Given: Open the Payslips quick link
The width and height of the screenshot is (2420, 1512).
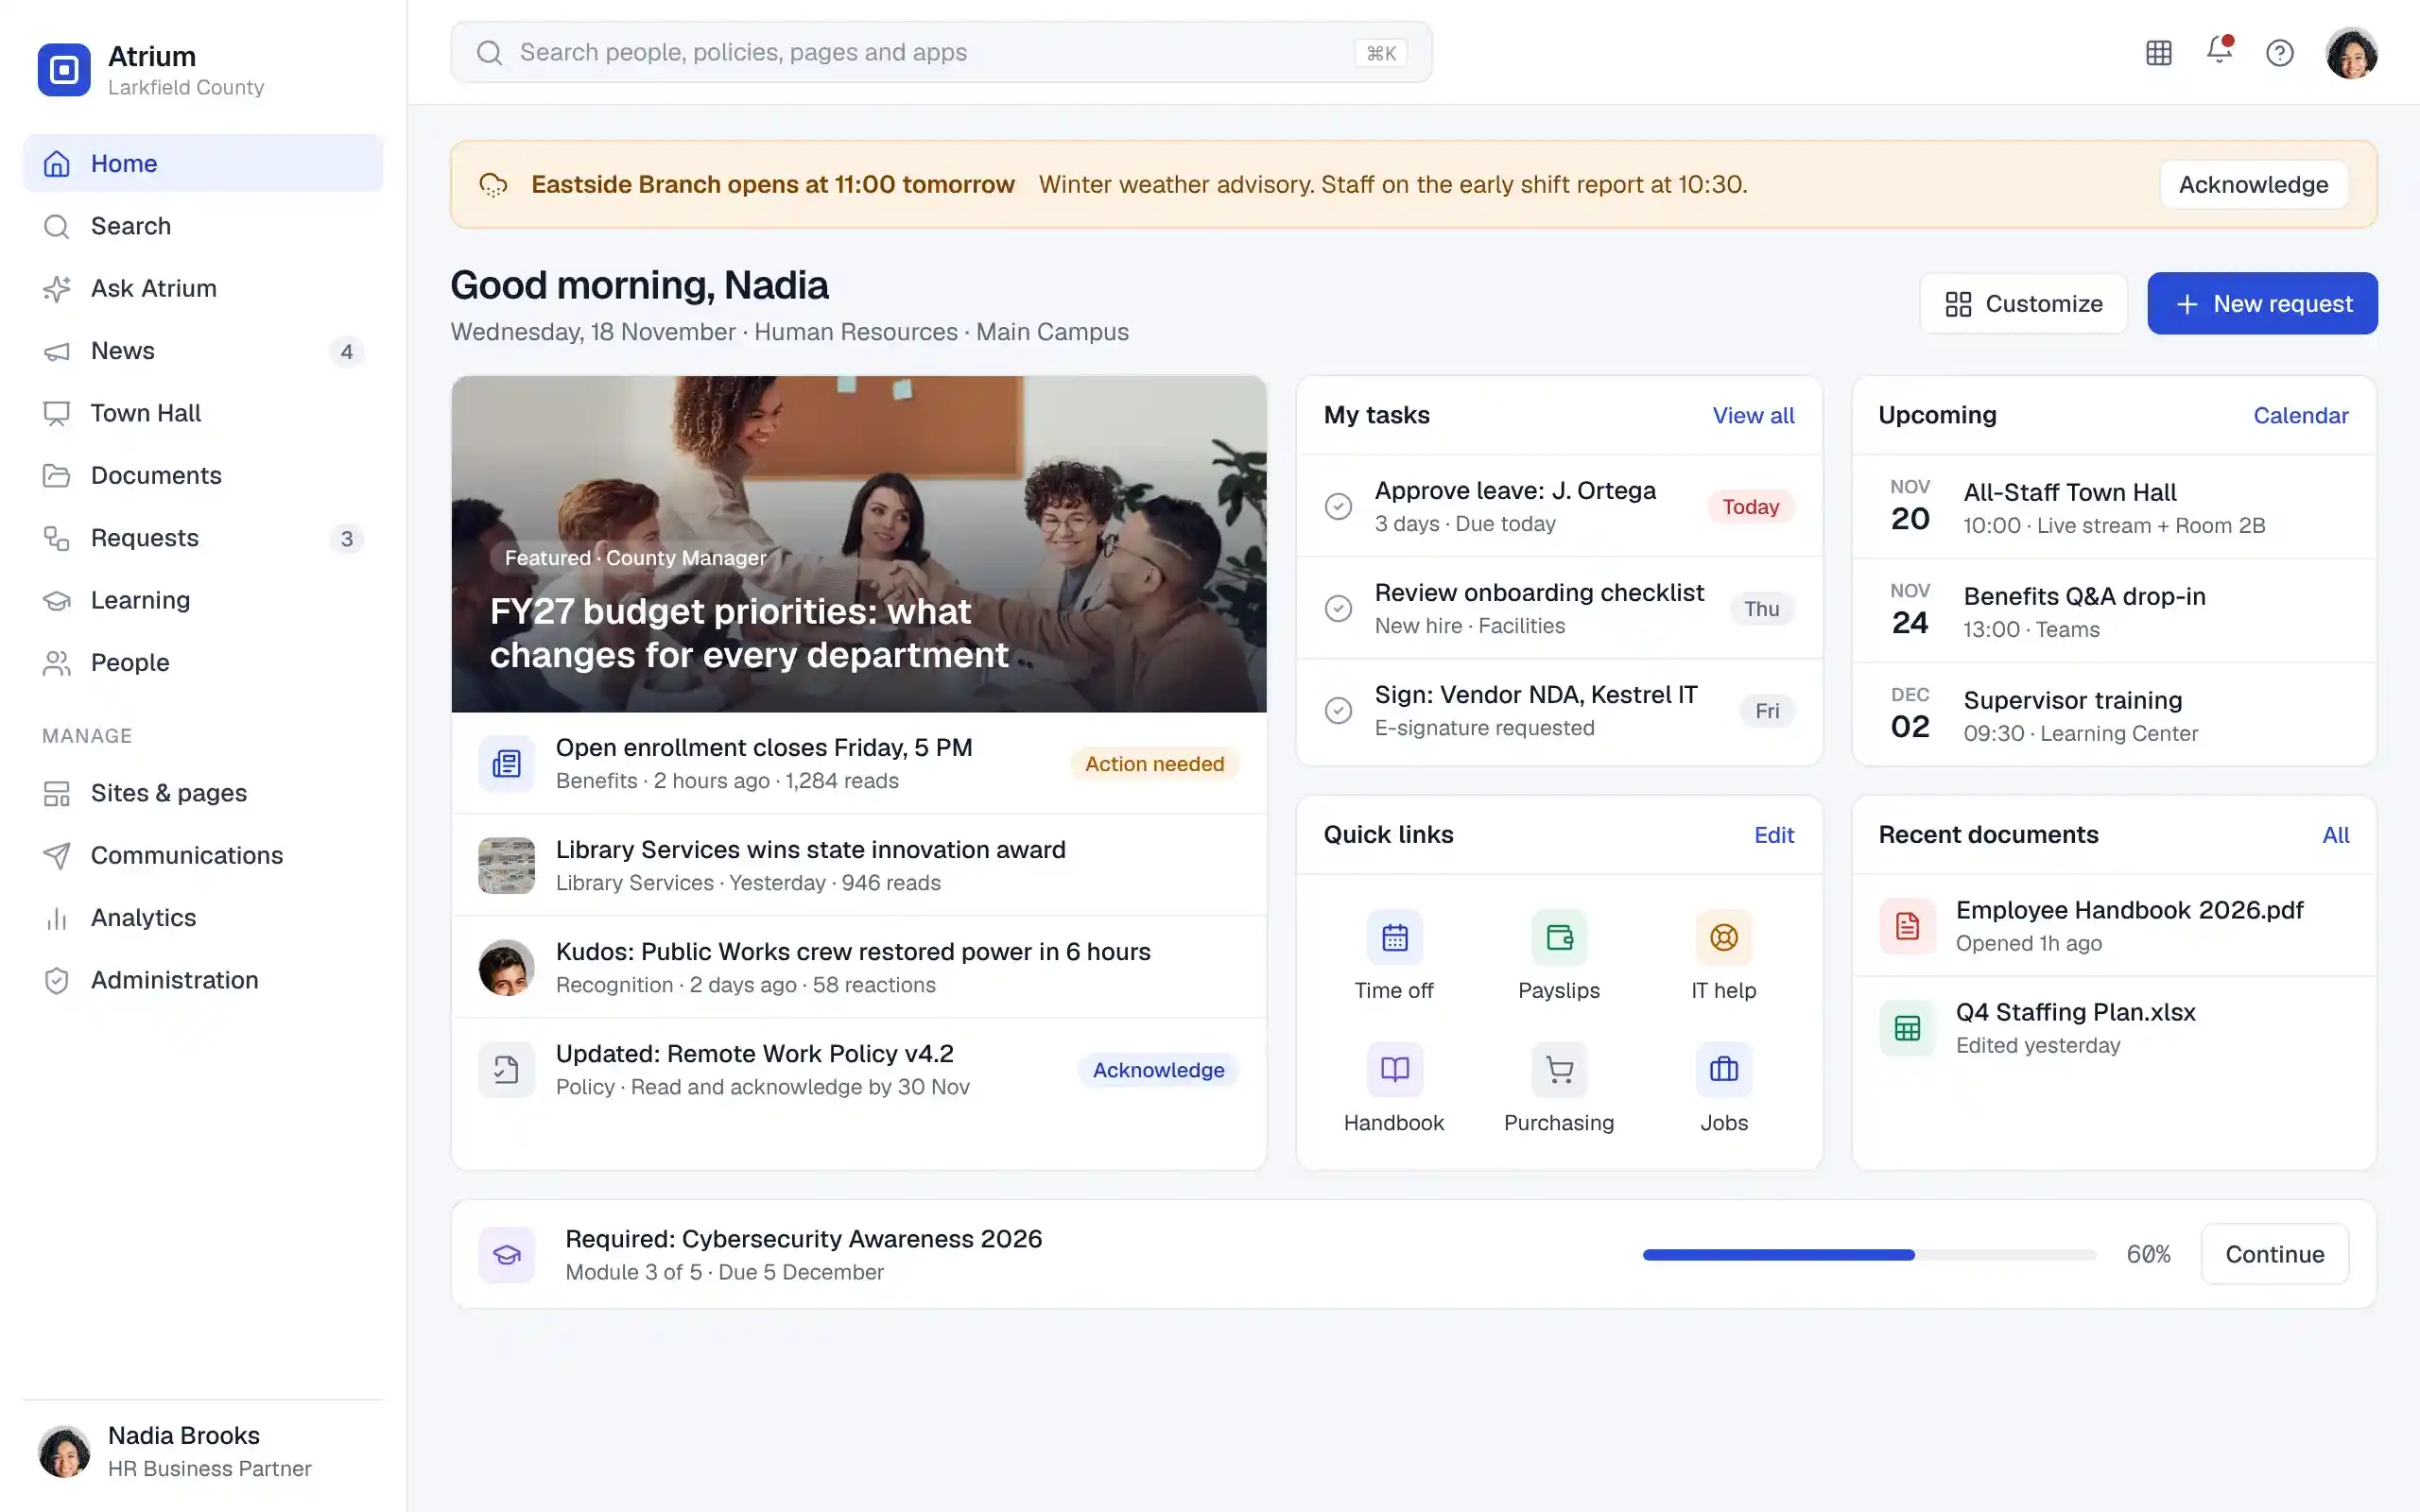Looking at the screenshot, I should (x=1559, y=956).
